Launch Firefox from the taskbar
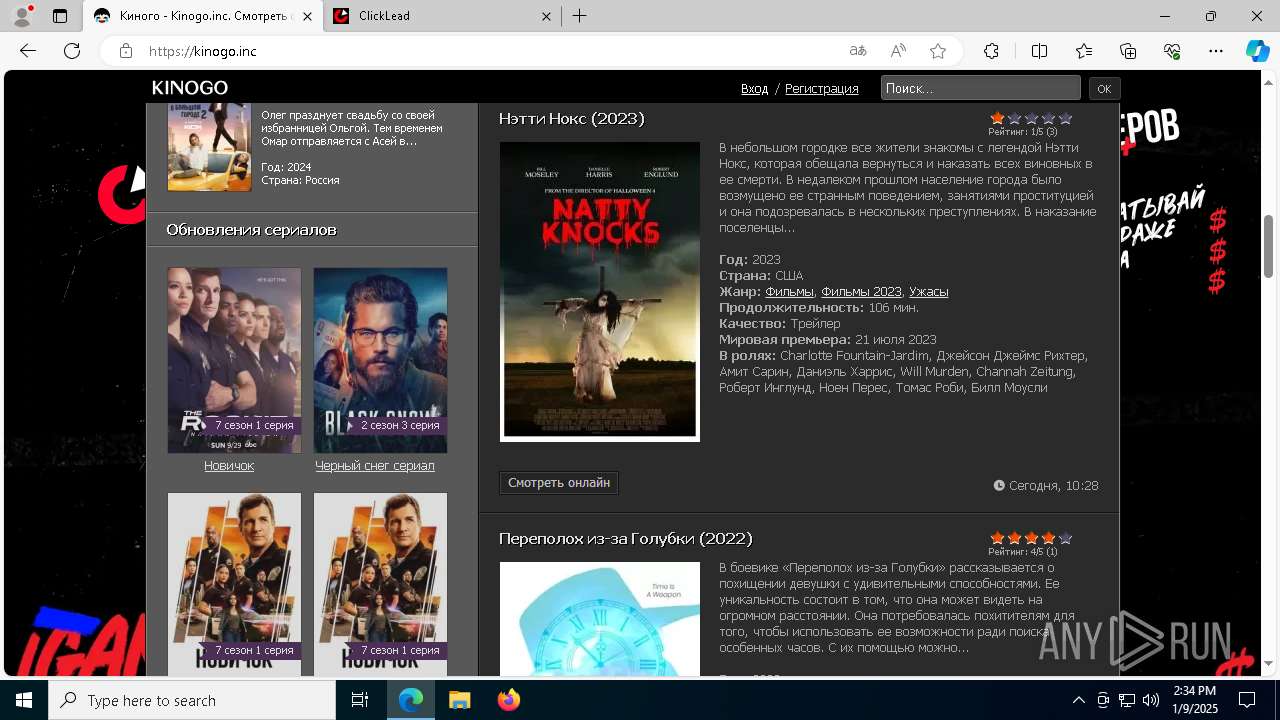This screenshot has width=1280, height=720. click(x=509, y=700)
